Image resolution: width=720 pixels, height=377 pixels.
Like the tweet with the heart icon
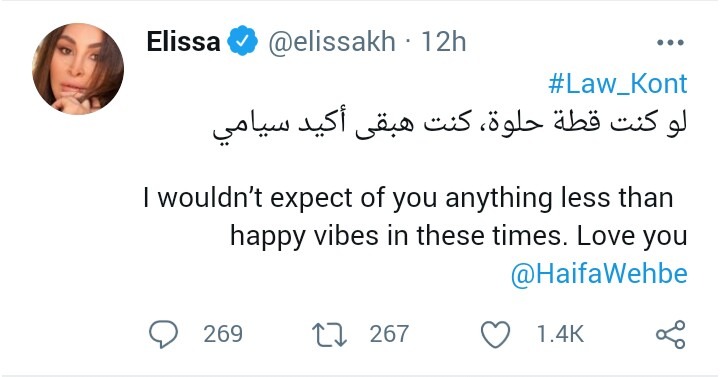point(495,334)
